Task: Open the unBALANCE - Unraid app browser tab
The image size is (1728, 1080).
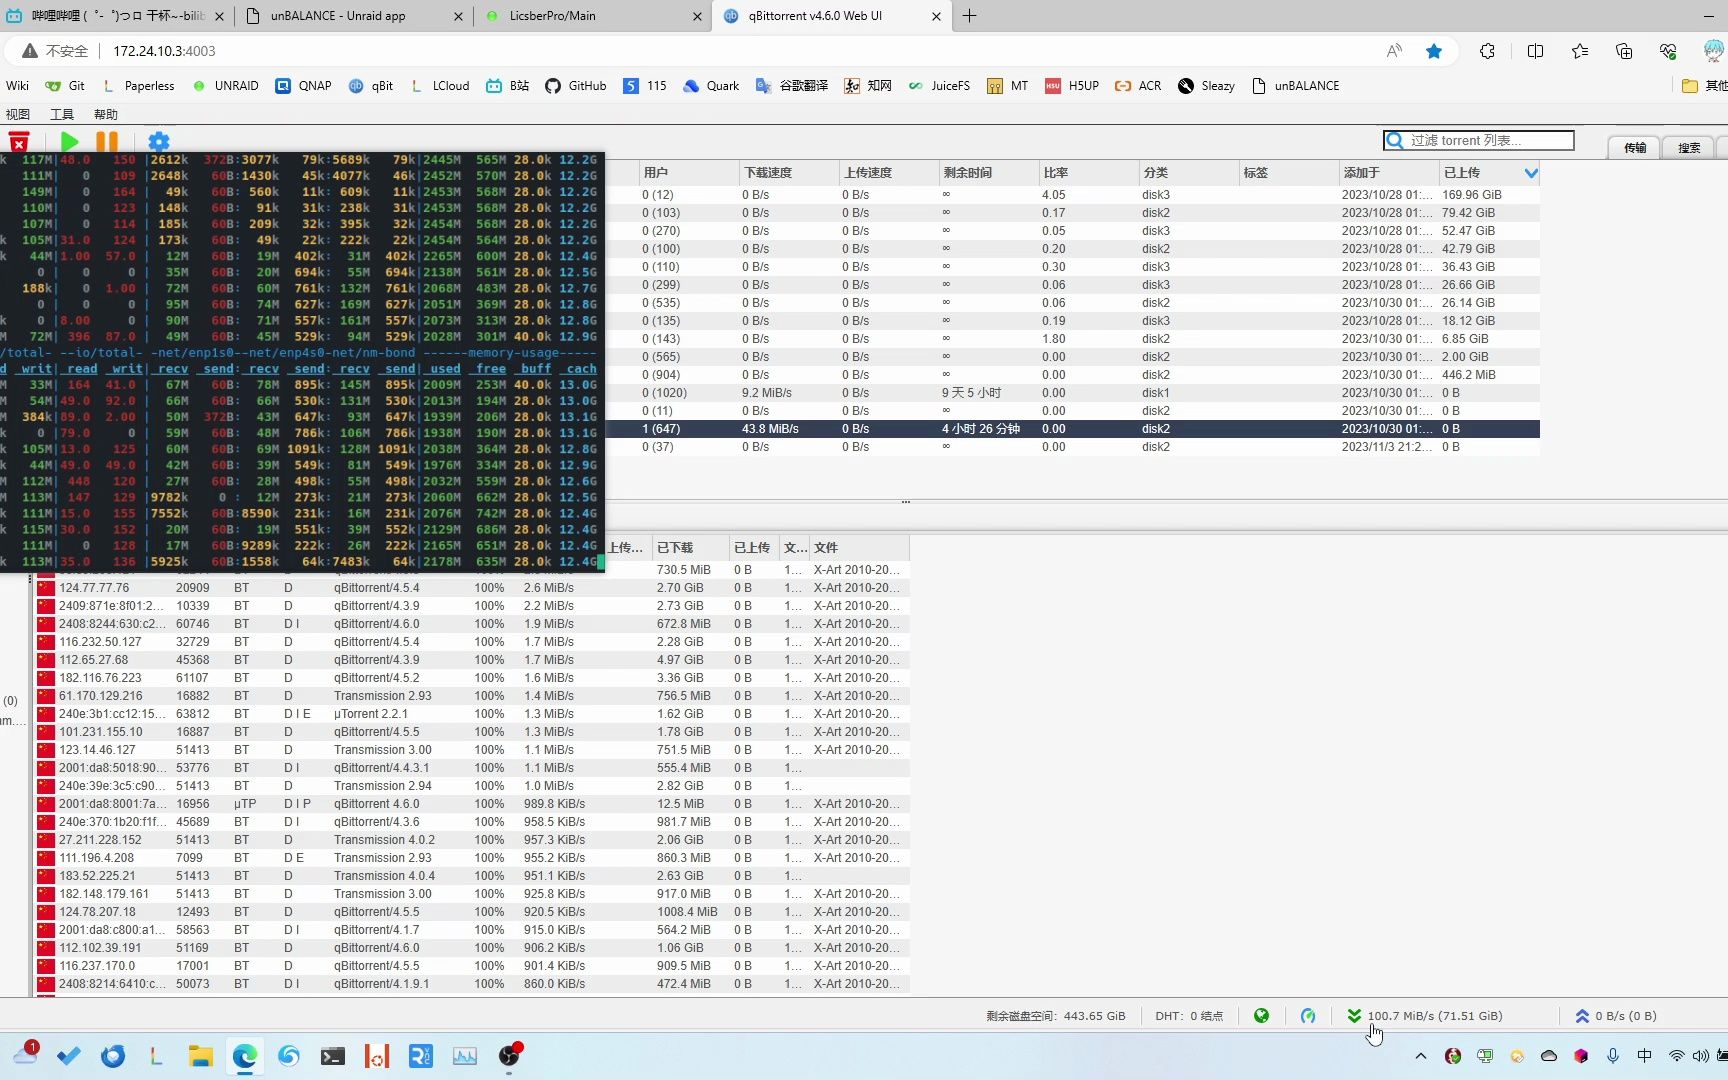Action: tap(354, 16)
